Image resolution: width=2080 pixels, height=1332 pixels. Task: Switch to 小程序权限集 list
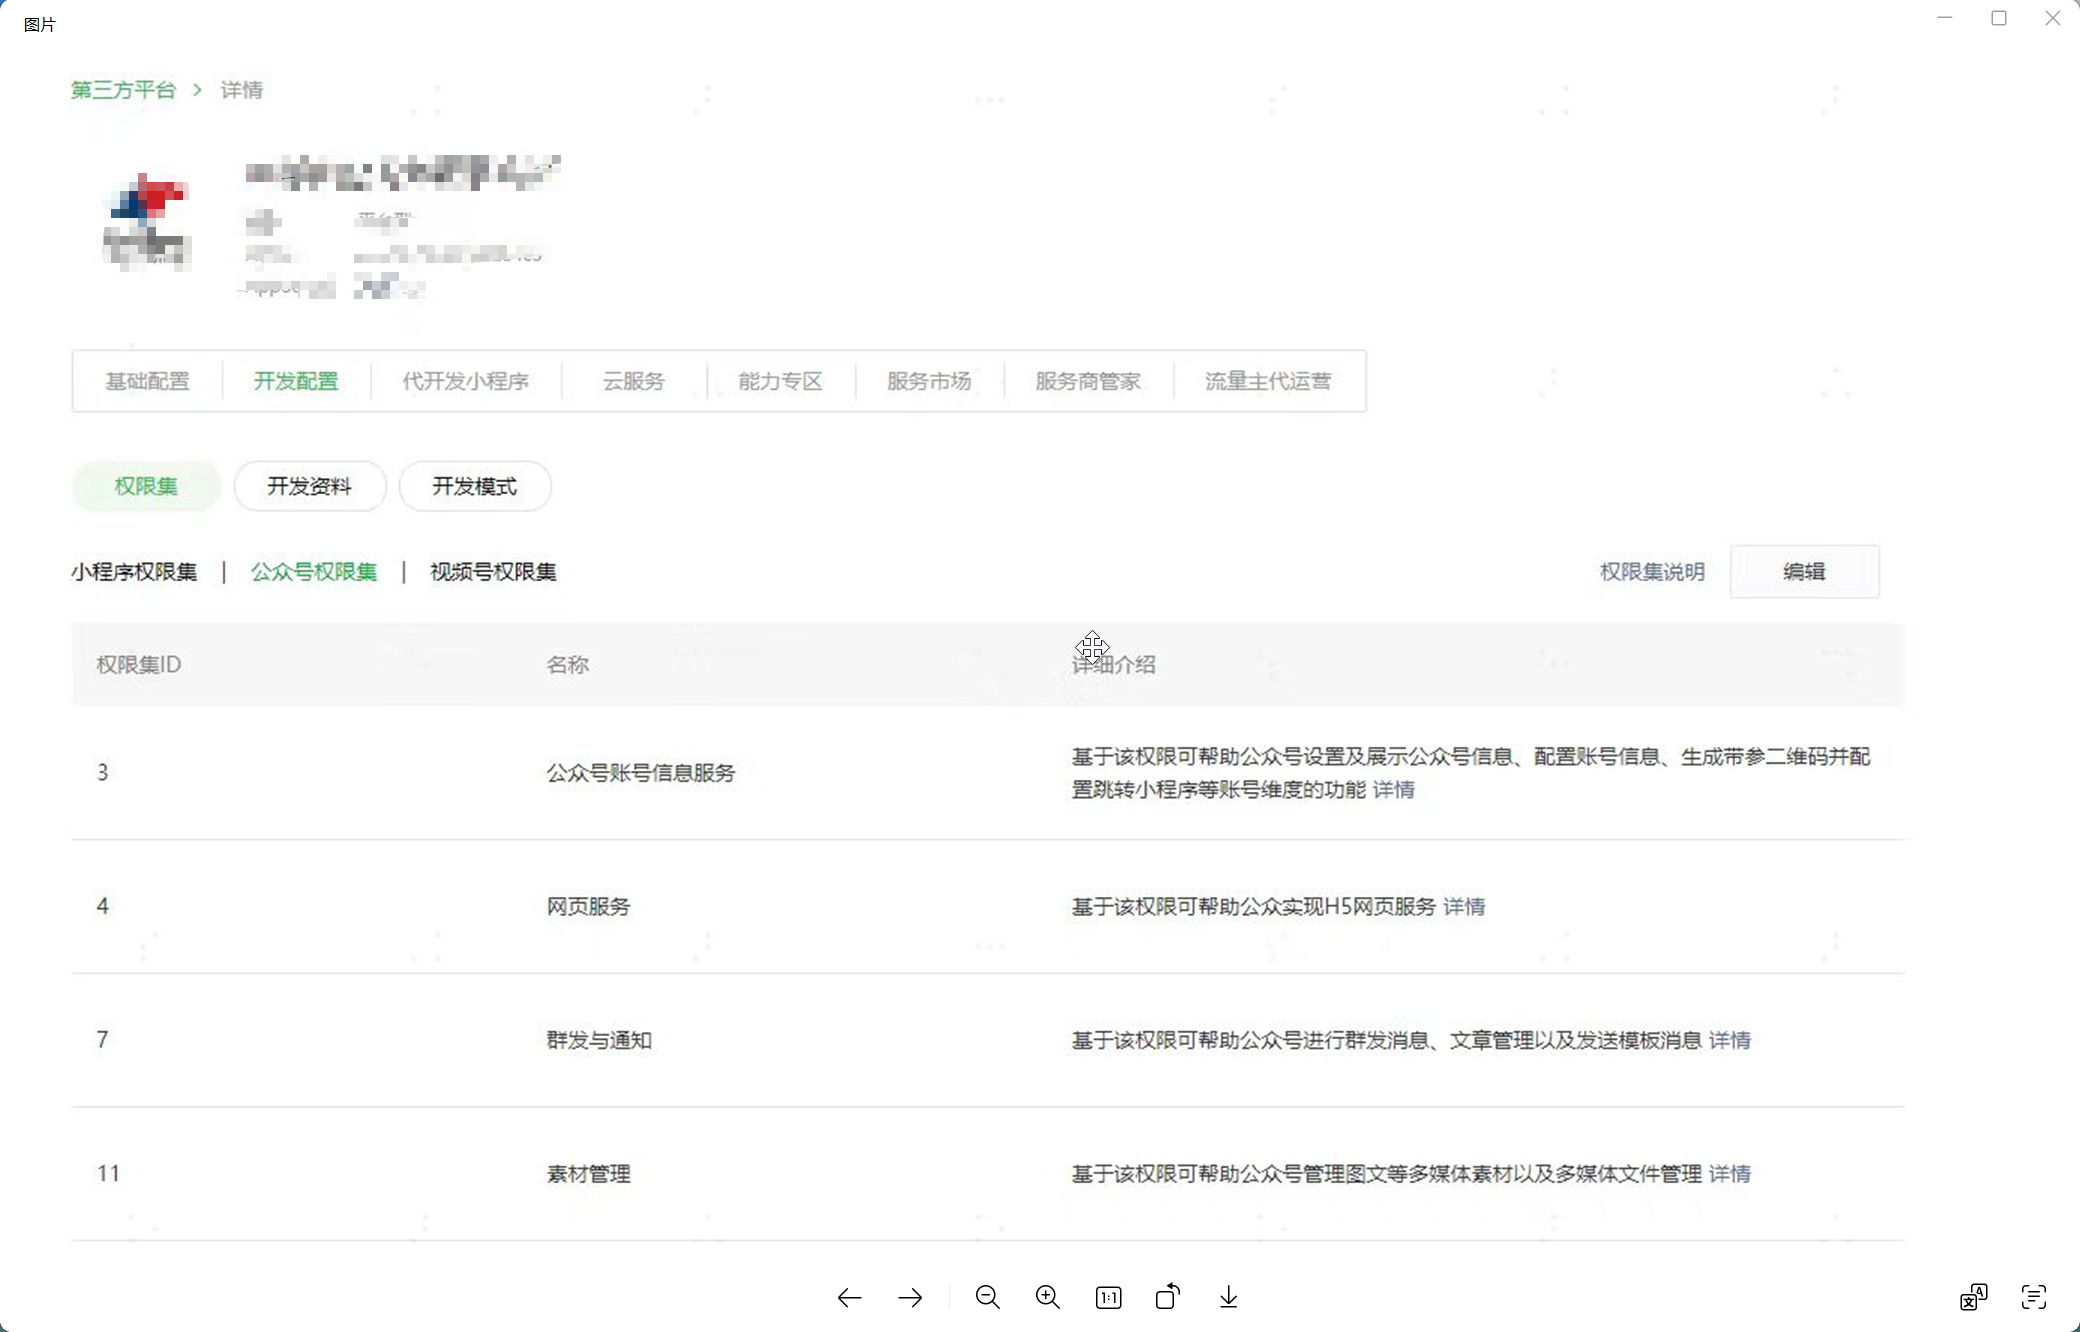click(x=134, y=572)
